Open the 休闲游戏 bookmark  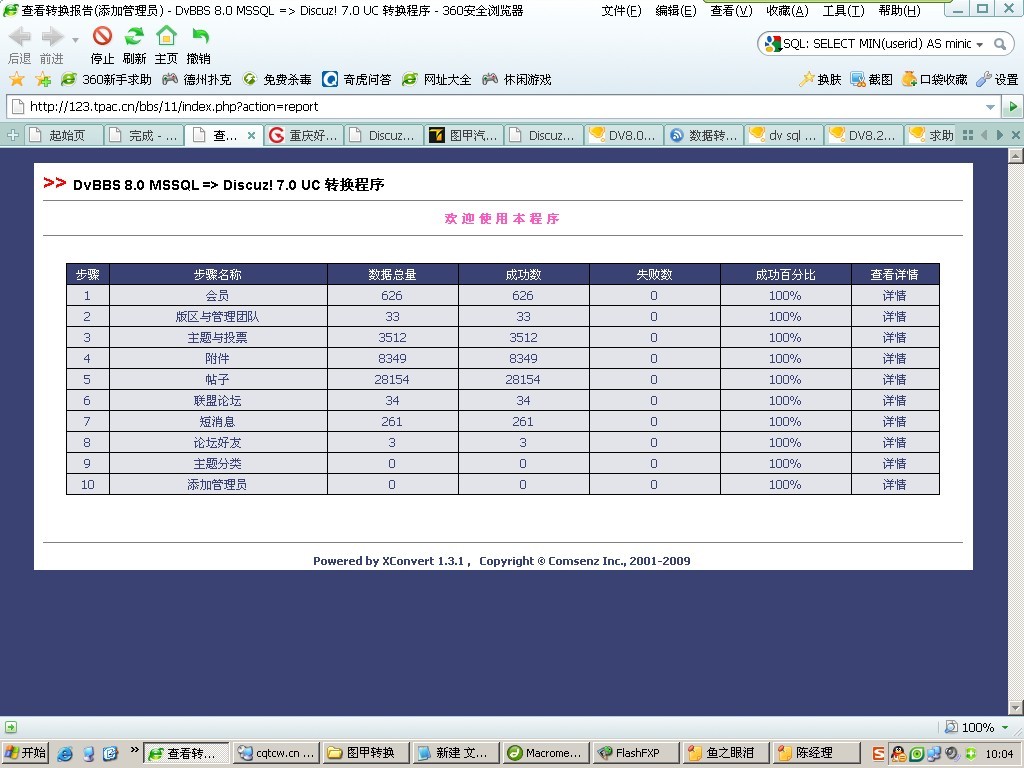[517, 80]
